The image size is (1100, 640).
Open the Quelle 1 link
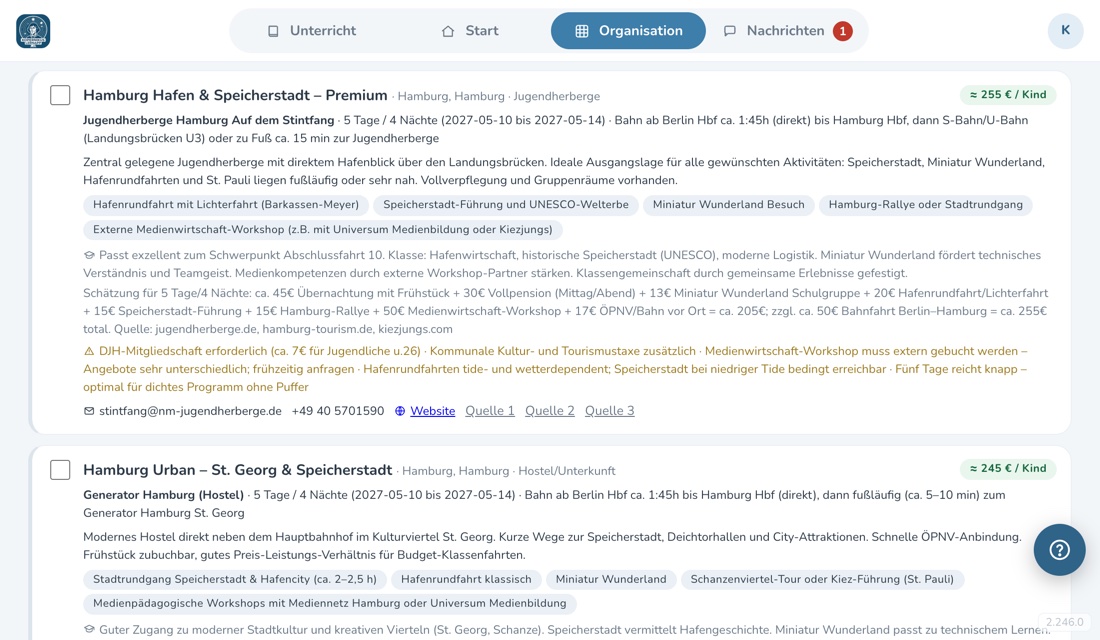pos(490,411)
